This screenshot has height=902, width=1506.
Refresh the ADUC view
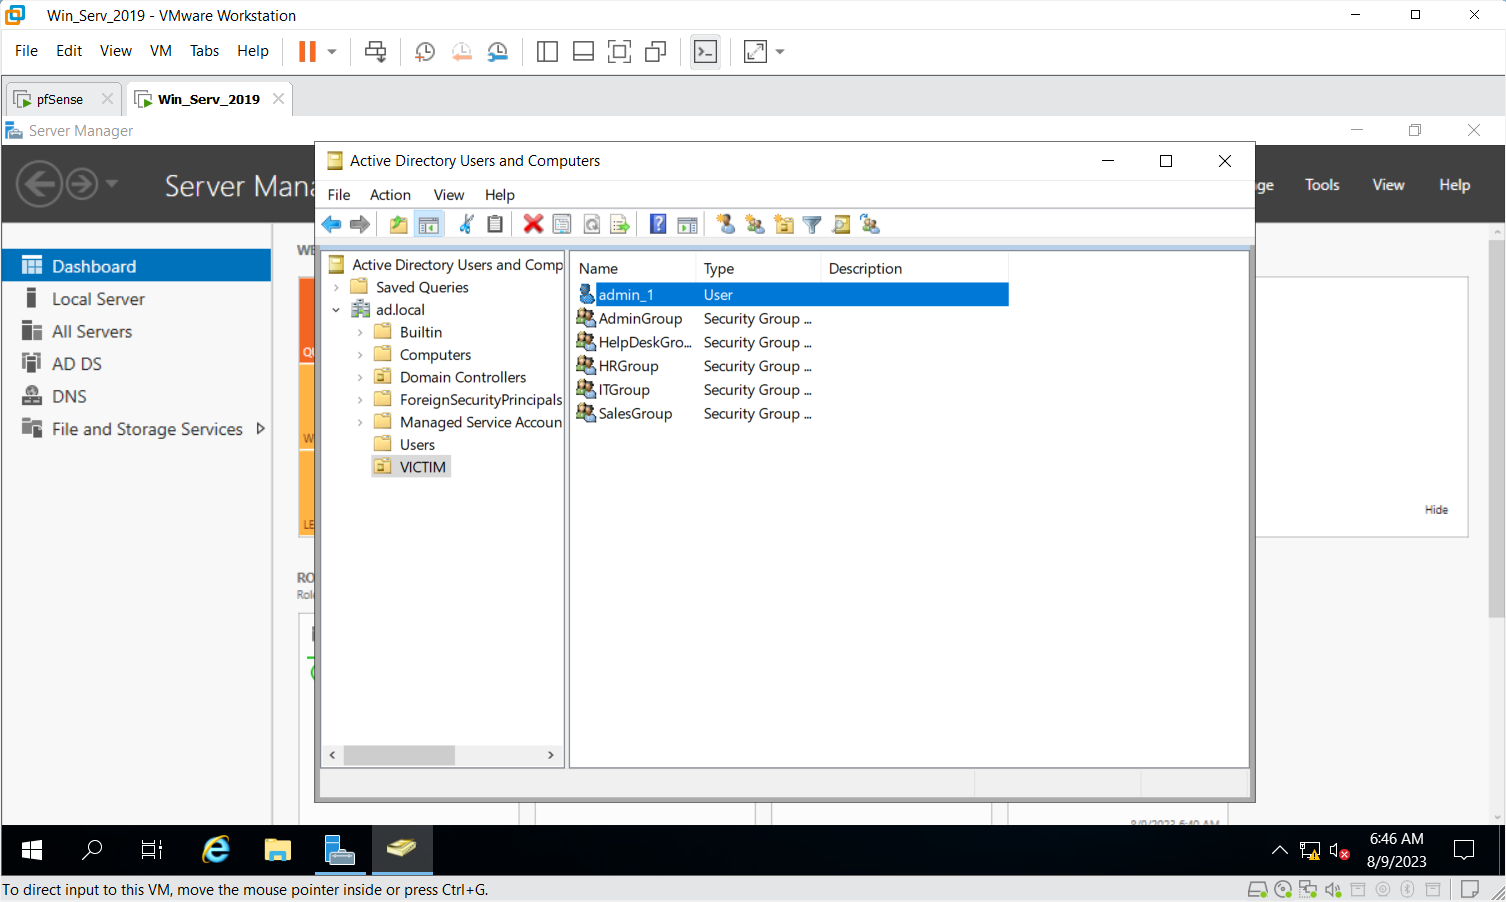click(x=591, y=224)
